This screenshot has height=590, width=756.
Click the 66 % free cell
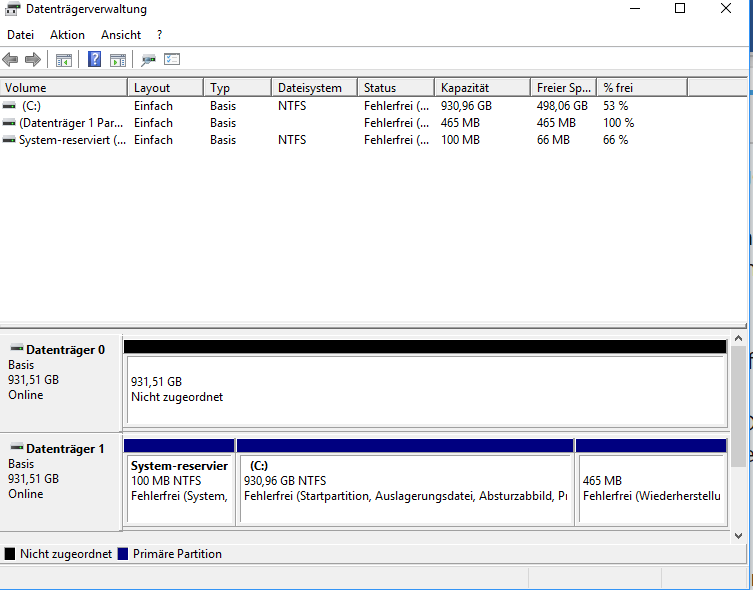coord(616,140)
